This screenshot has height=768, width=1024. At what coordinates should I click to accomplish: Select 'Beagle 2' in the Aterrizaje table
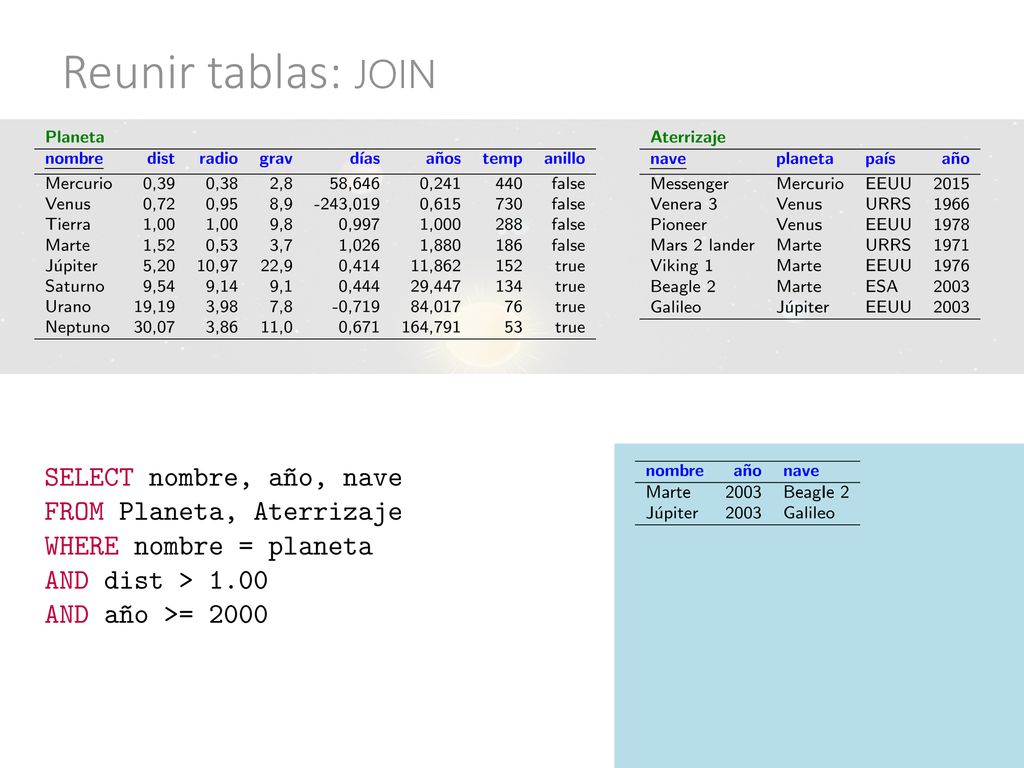(682, 287)
